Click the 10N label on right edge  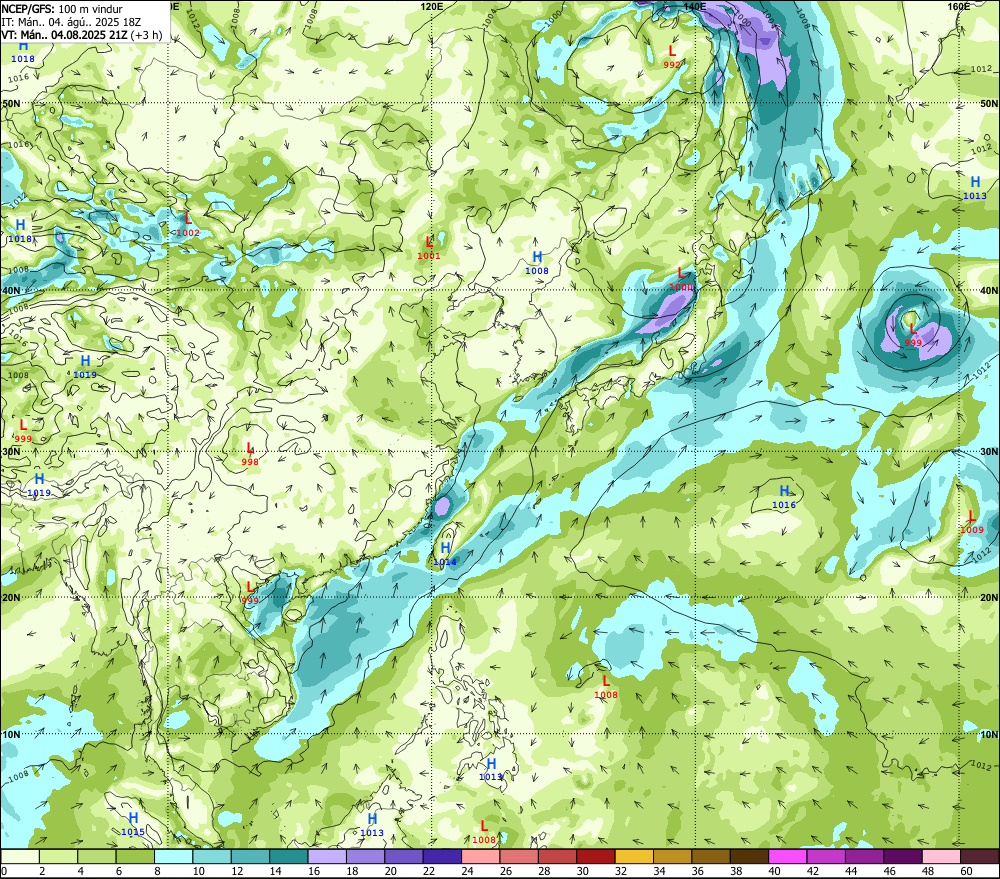click(x=989, y=734)
